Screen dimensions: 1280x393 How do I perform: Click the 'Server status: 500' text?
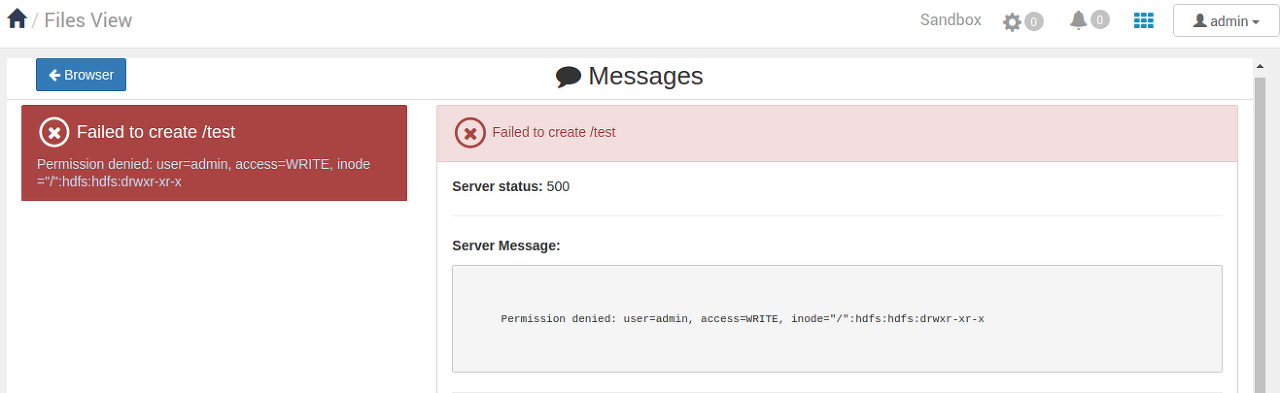tap(511, 186)
